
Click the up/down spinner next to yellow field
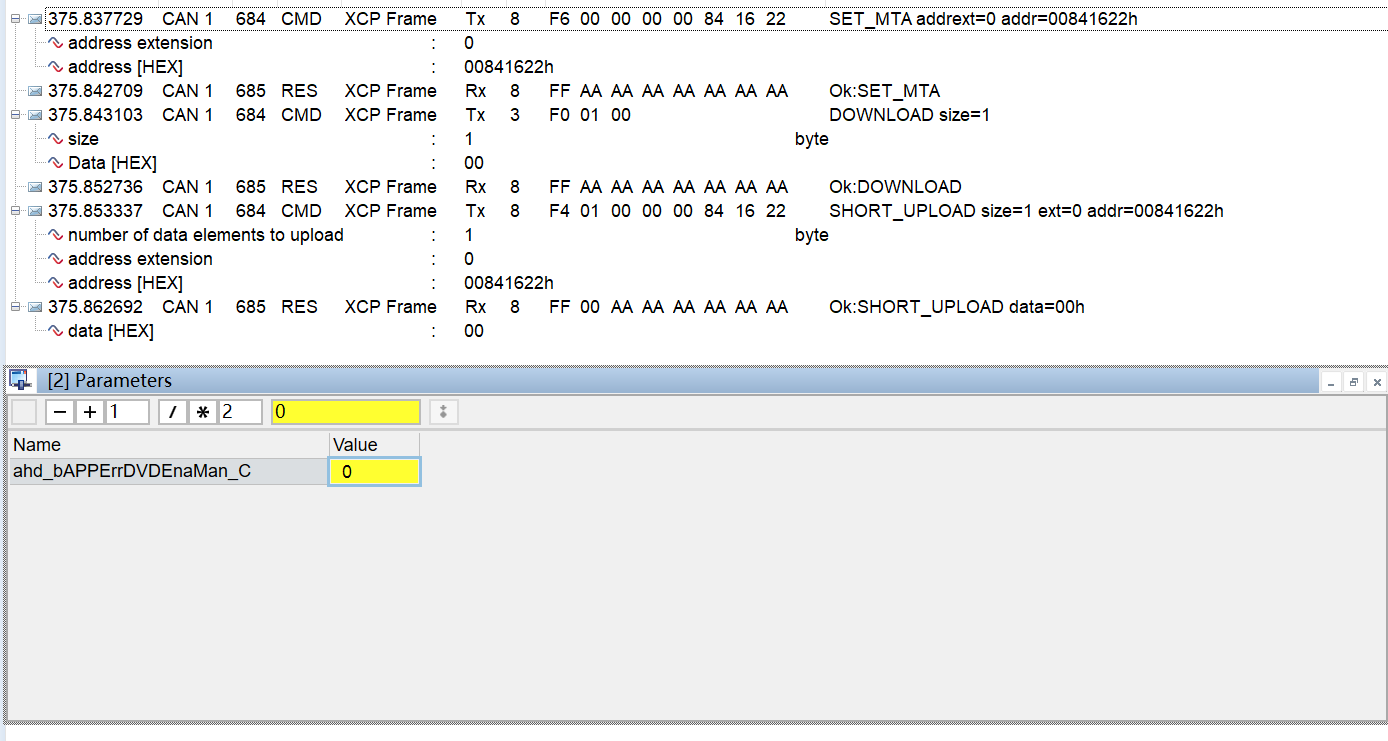(443, 412)
